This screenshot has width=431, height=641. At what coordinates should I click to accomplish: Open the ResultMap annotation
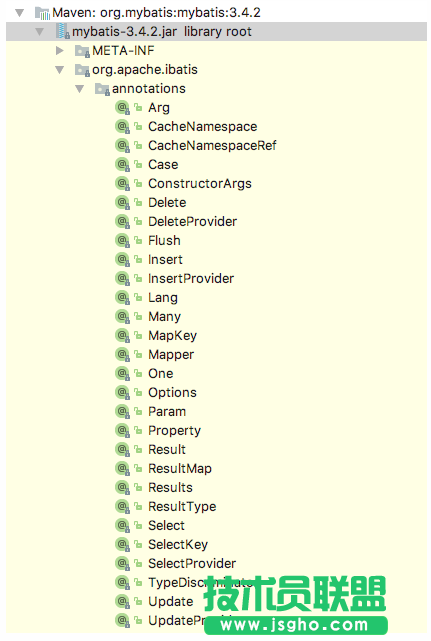pos(180,468)
